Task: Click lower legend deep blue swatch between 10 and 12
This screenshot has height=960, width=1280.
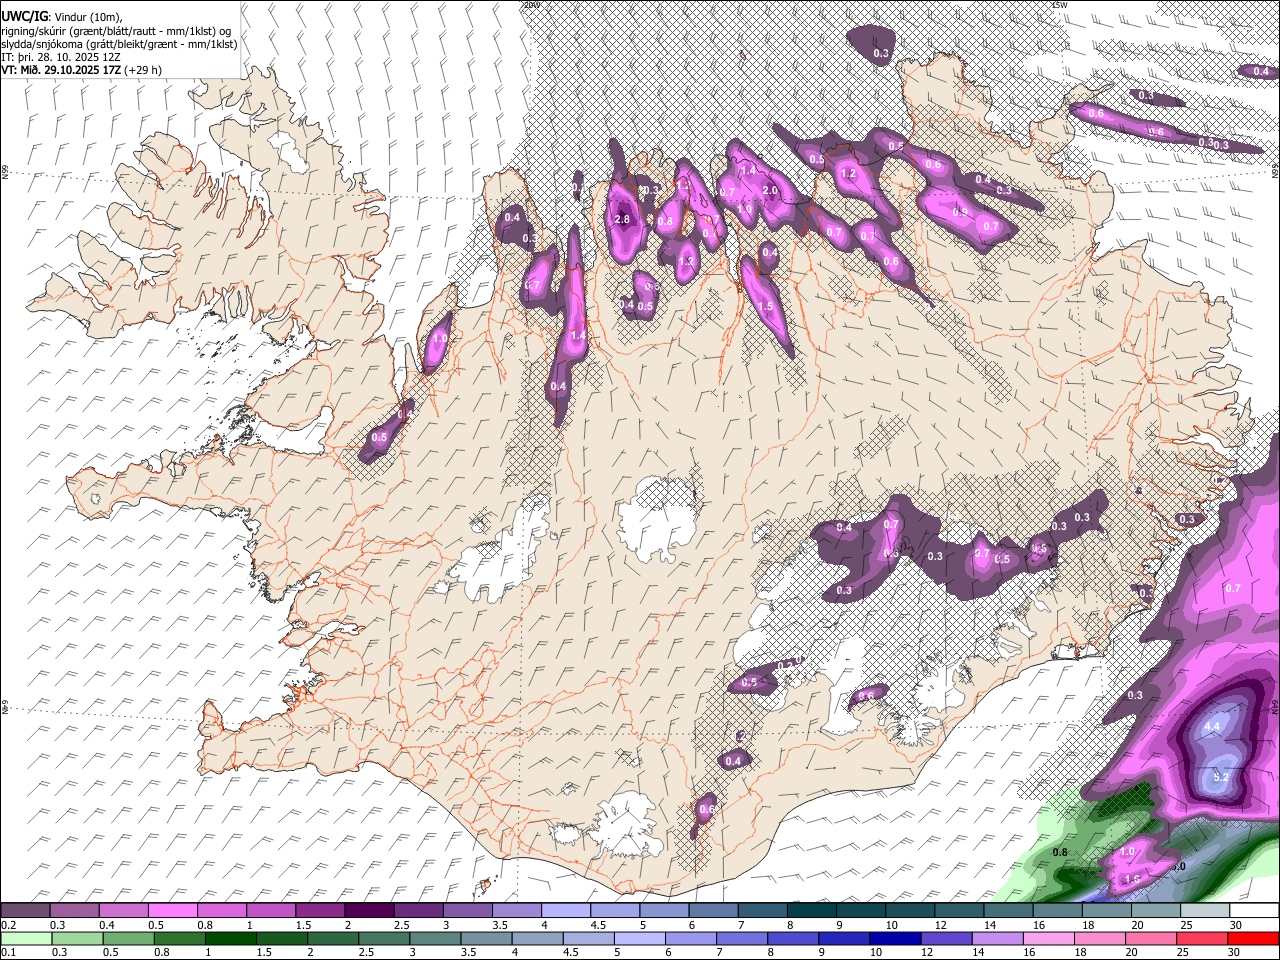Action: coord(896,938)
